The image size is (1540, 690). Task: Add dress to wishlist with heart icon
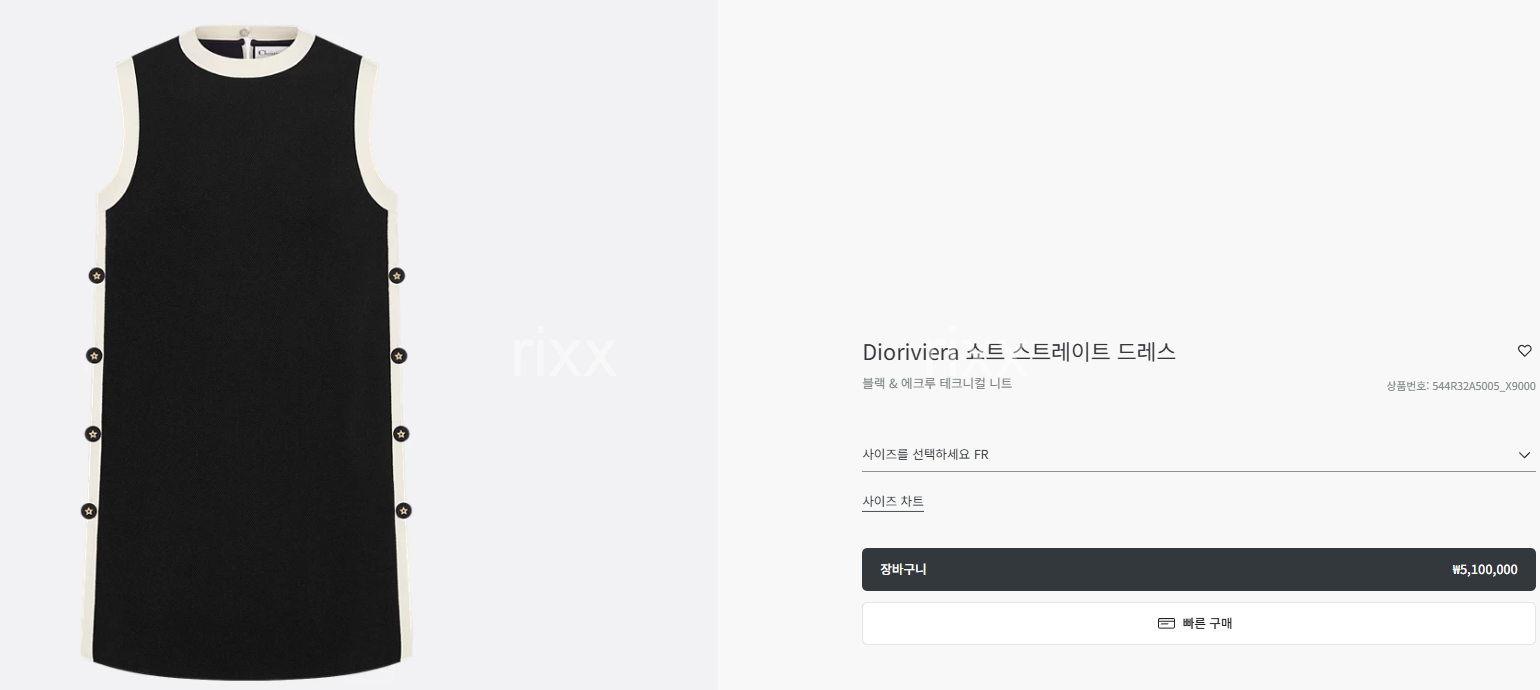[1524, 351]
